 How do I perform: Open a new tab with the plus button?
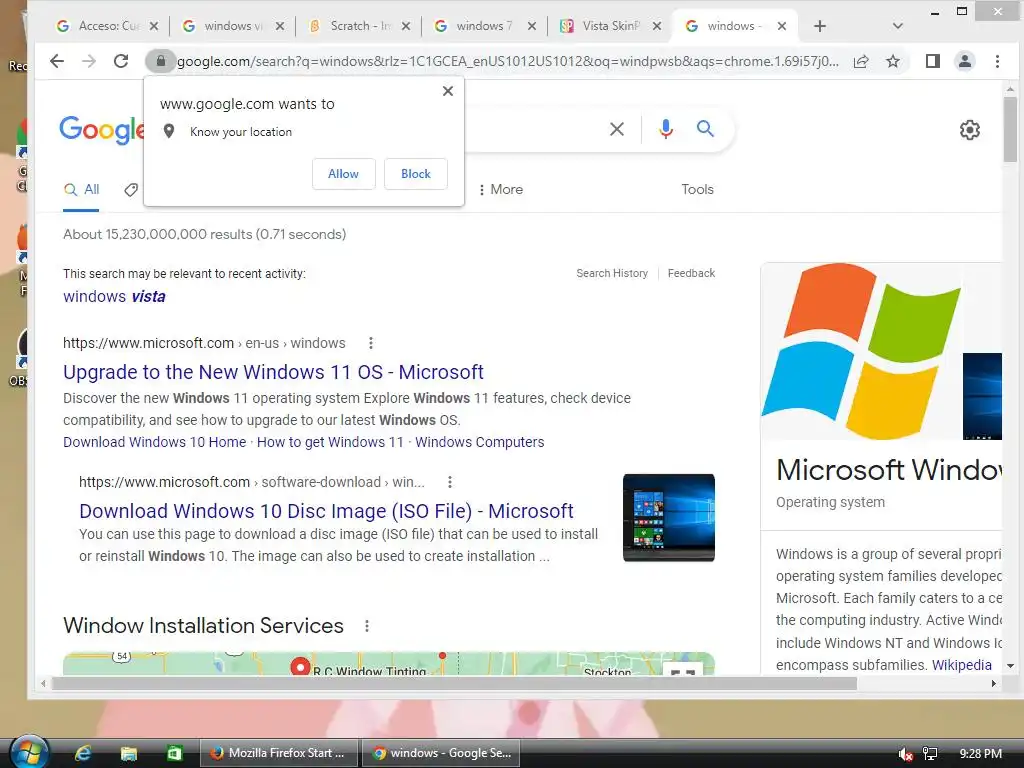tap(820, 26)
